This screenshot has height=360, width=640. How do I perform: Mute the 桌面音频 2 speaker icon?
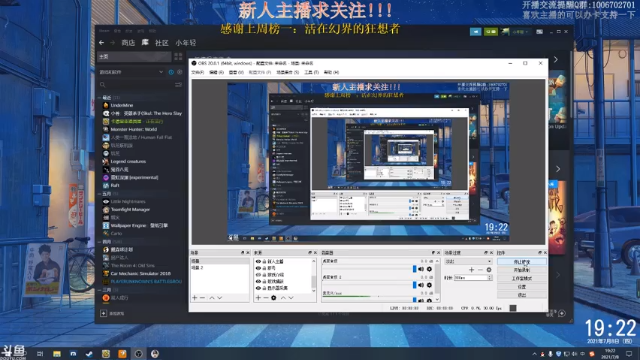421,285
